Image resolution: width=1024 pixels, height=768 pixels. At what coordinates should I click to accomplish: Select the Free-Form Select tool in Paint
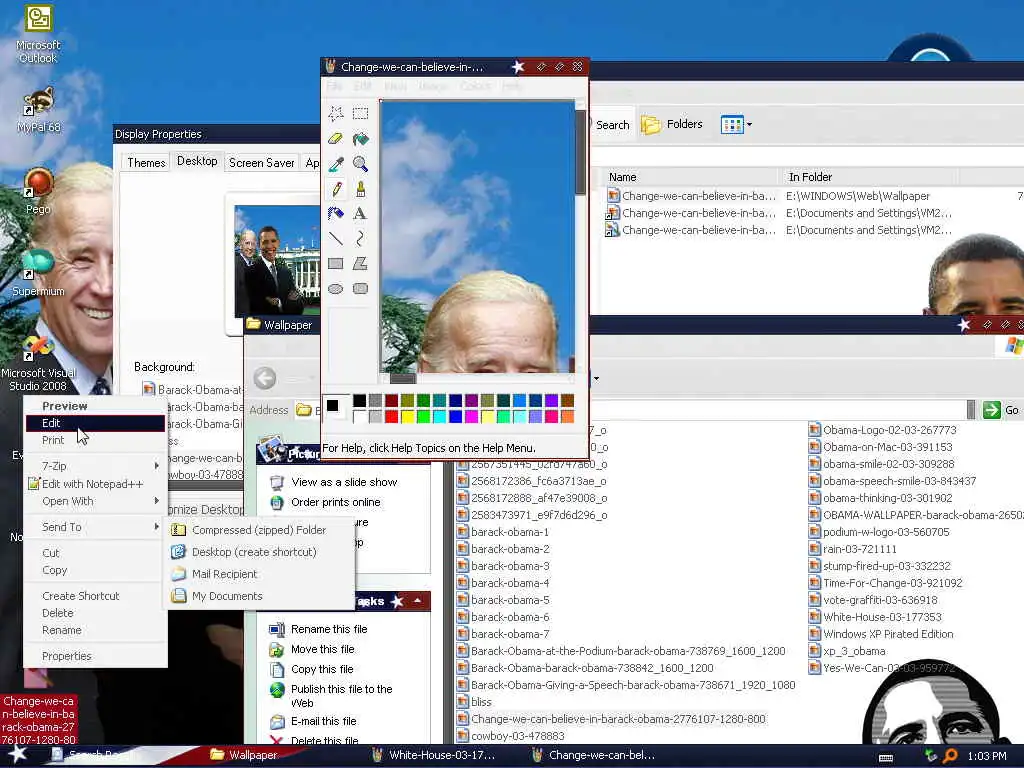tap(336, 114)
